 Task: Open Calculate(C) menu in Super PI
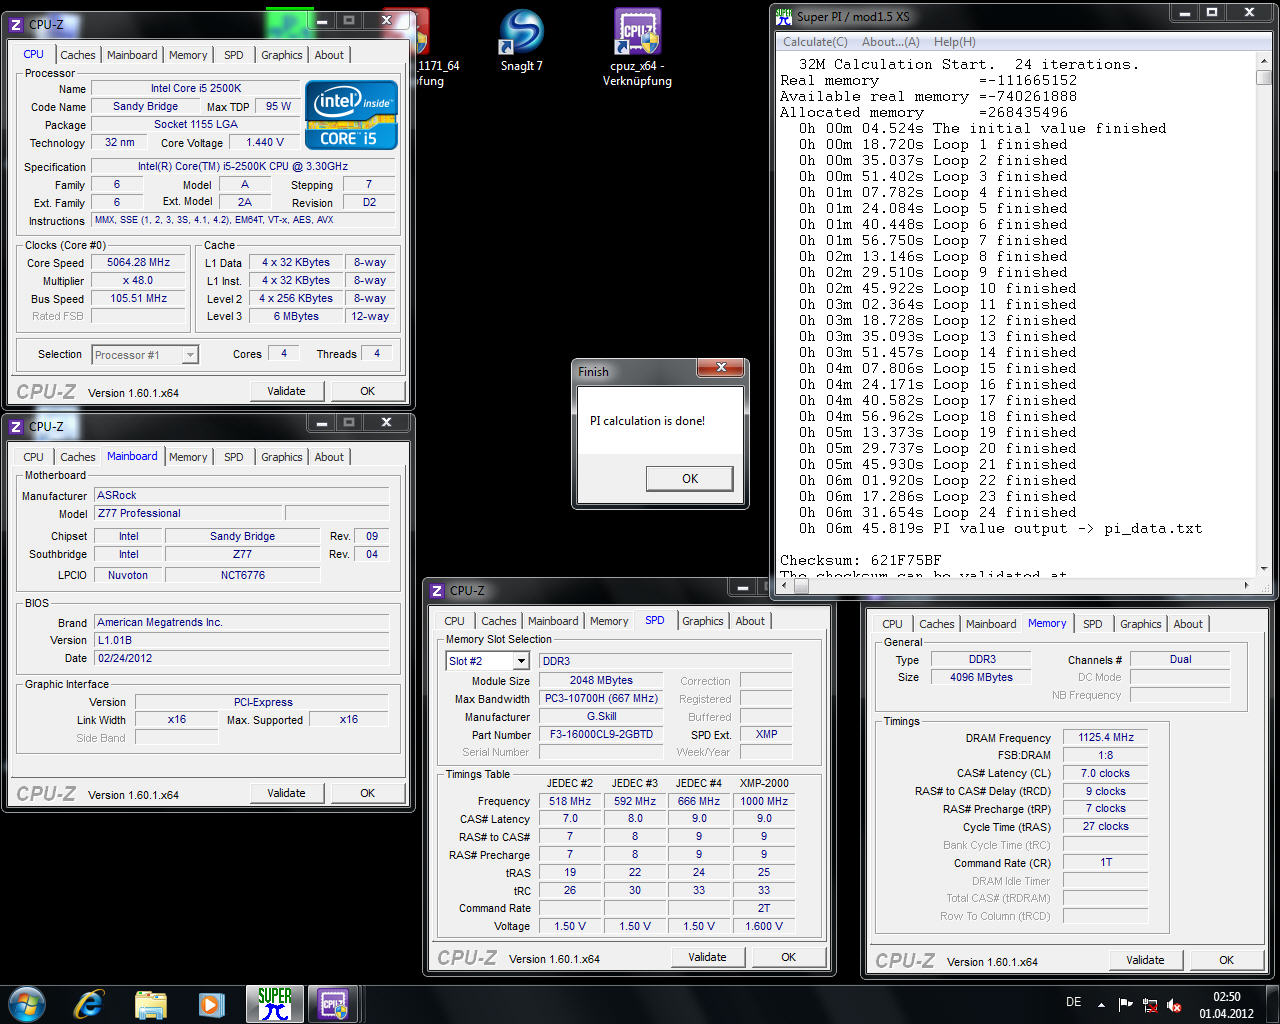tap(815, 42)
